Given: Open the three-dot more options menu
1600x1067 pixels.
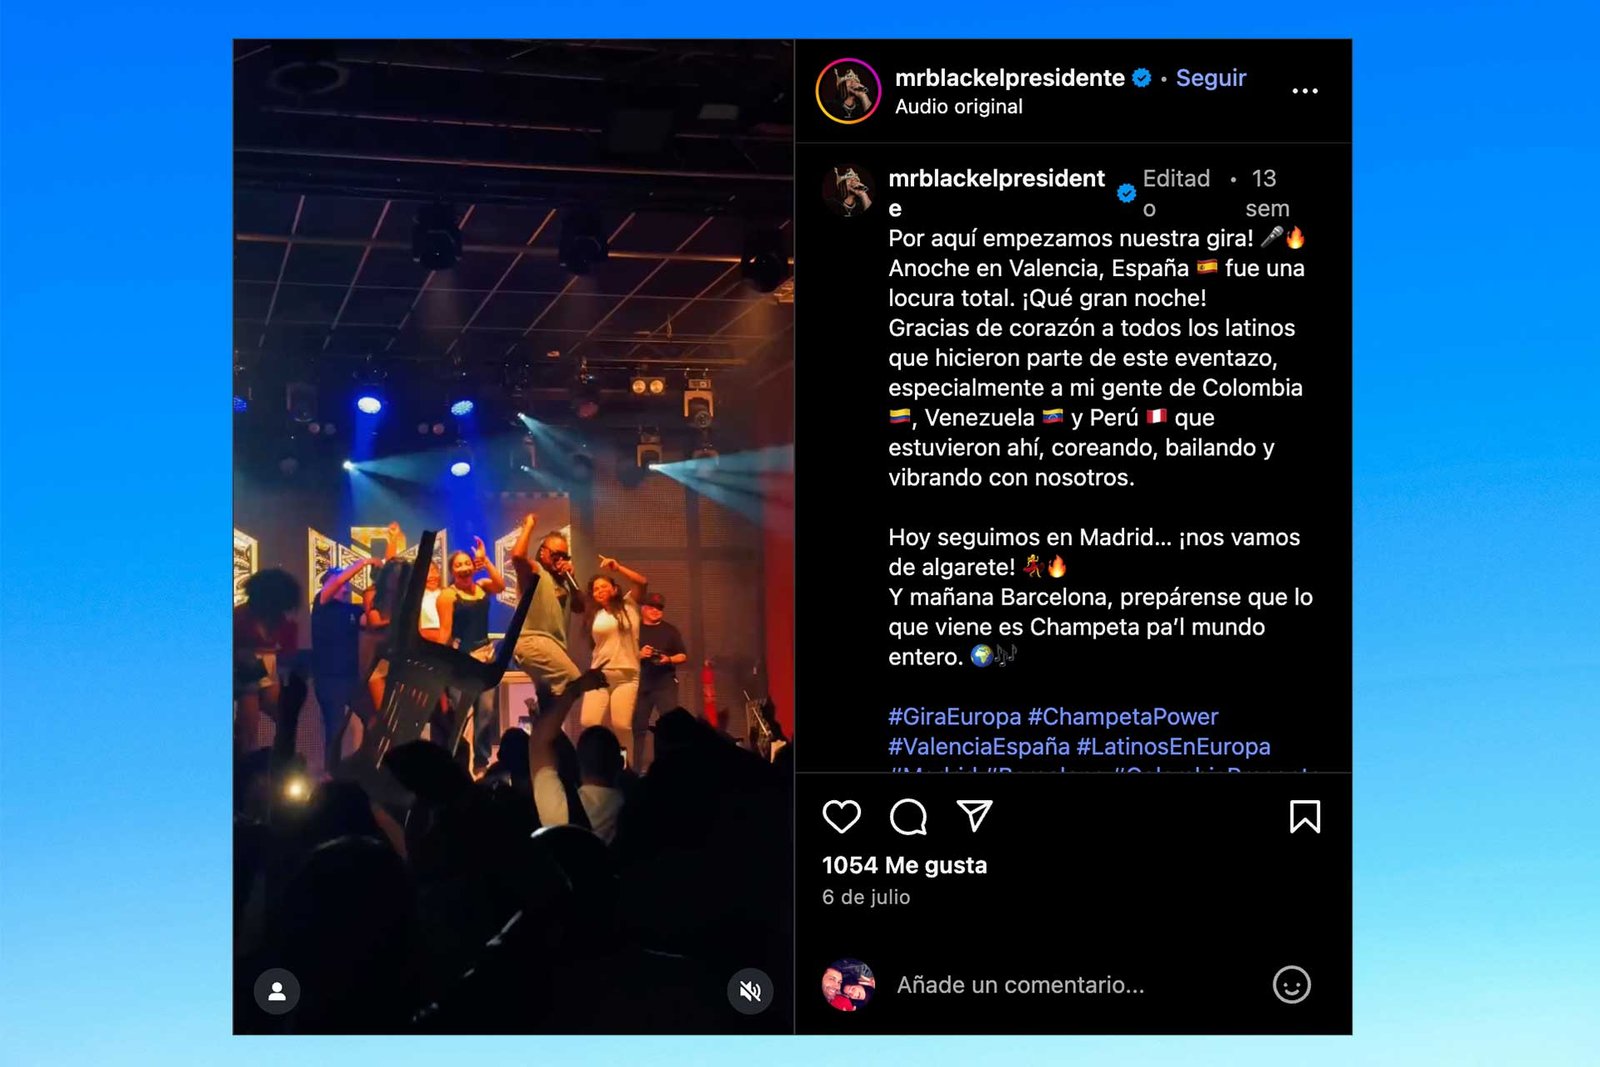Looking at the screenshot, I should [x=1304, y=91].
